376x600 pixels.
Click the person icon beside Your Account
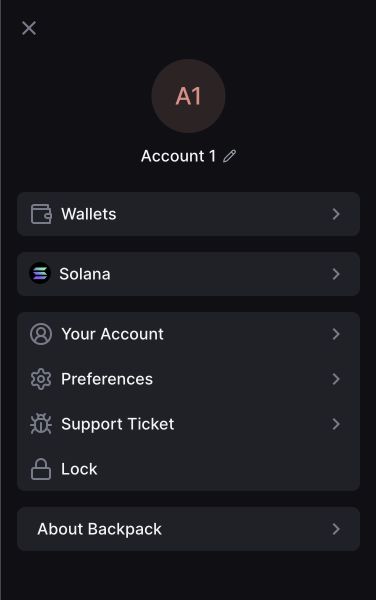(41, 334)
